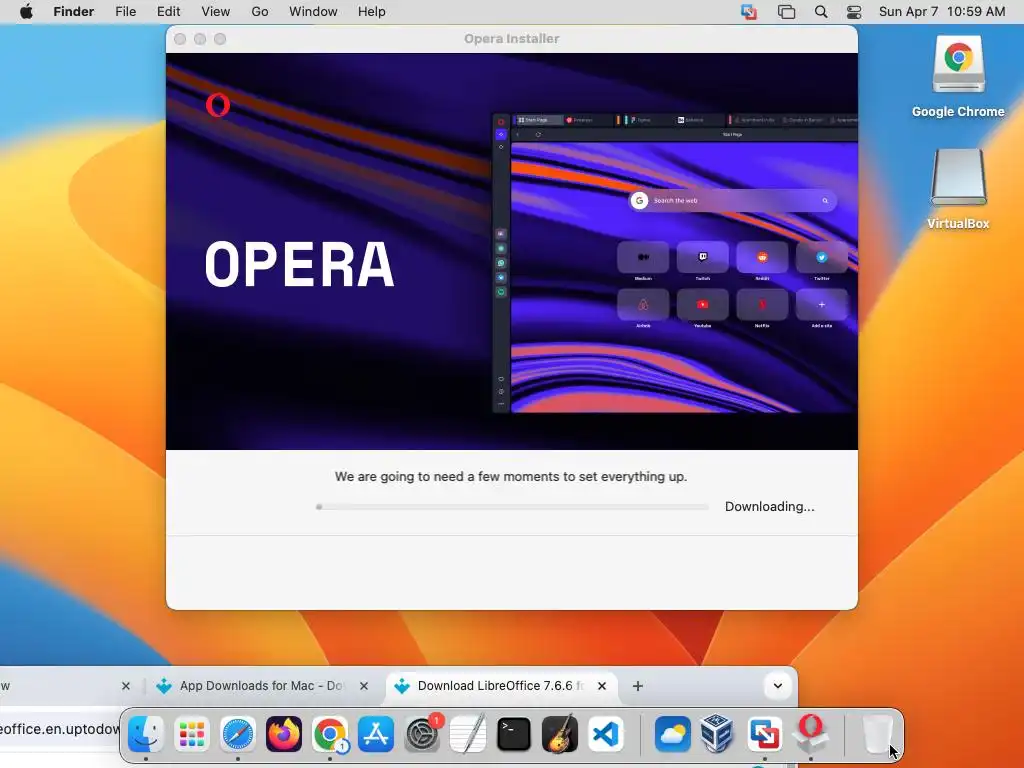The height and width of the screenshot is (768, 1024).
Task: Open Finder from the Dock
Action: 145,734
